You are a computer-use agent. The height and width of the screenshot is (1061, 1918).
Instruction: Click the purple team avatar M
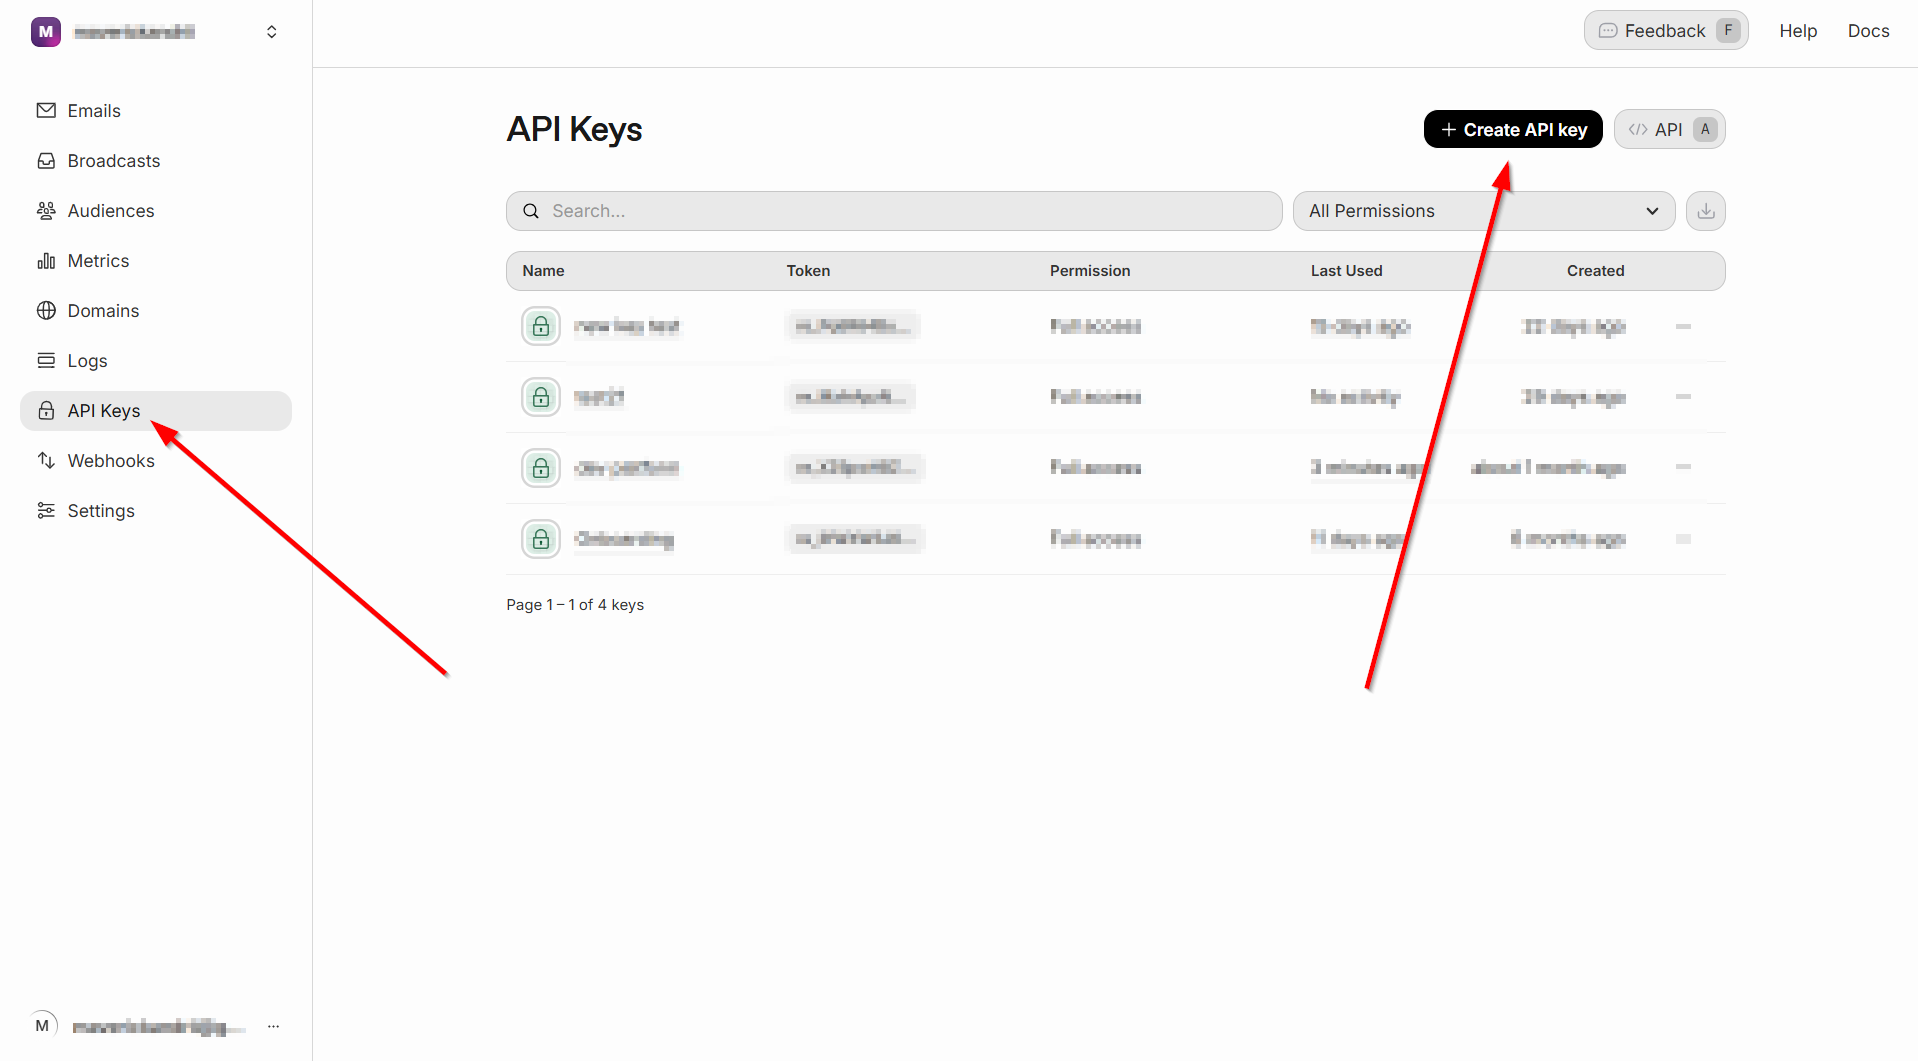(46, 32)
